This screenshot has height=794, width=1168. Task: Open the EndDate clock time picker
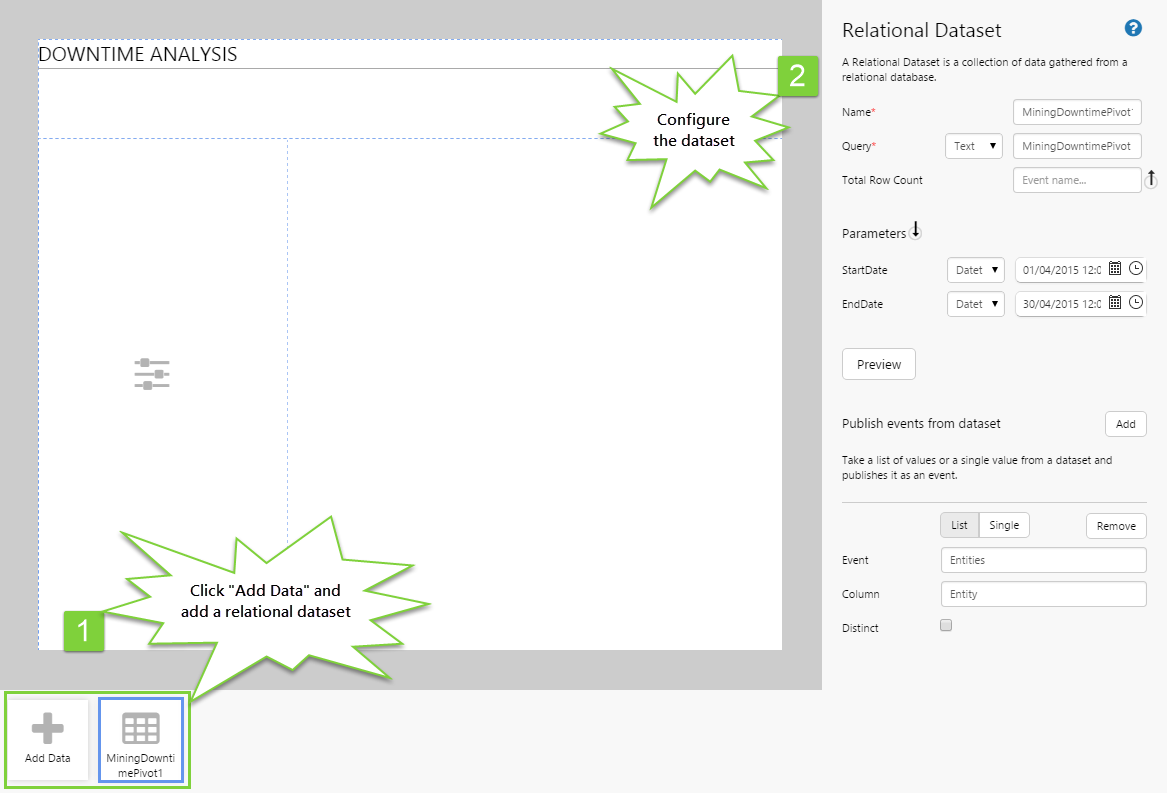[x=1136, y=303]
